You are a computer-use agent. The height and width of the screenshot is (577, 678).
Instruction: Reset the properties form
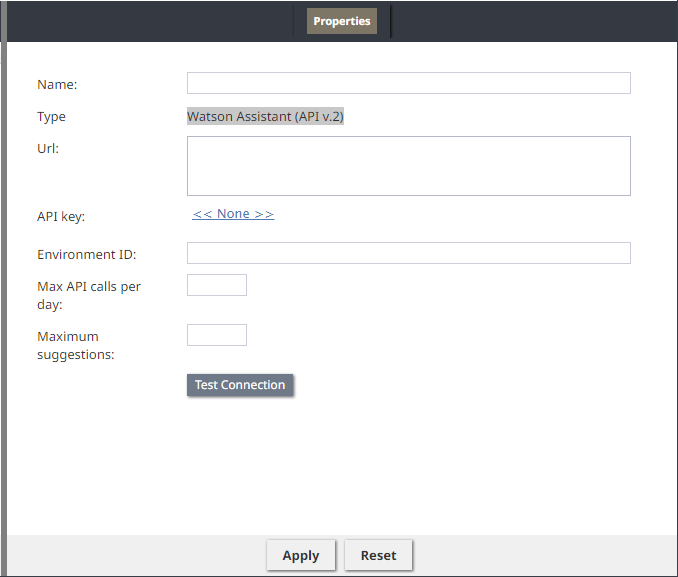pos(378,555)
